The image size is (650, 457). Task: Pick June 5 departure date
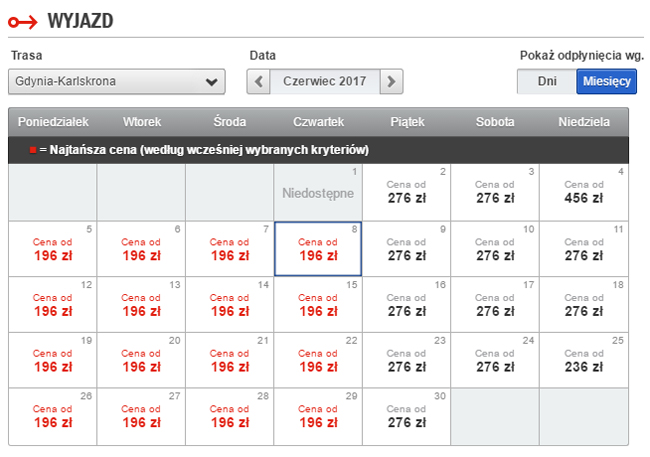52,248
